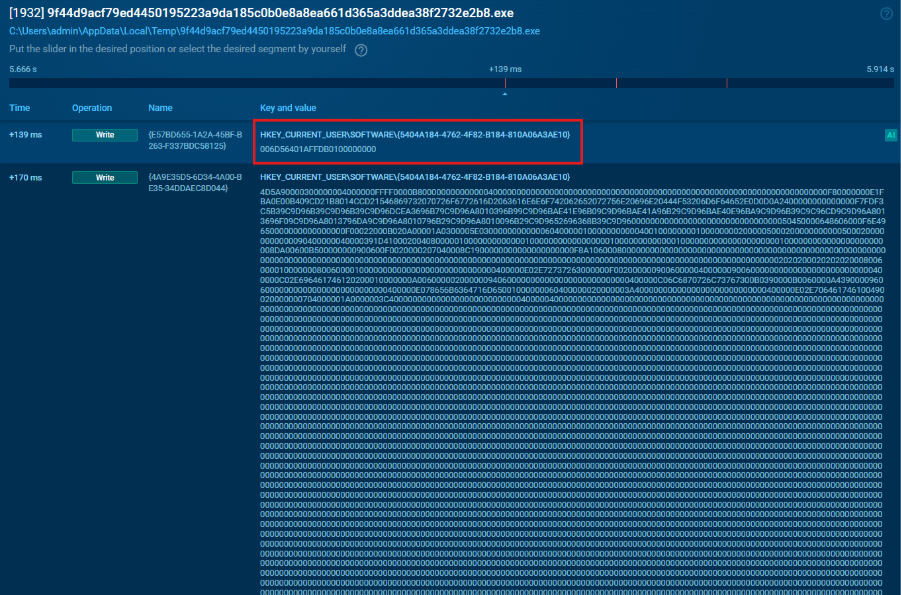
Task: Click the registry key in the +170 ms row
Action: coord(415,177)
